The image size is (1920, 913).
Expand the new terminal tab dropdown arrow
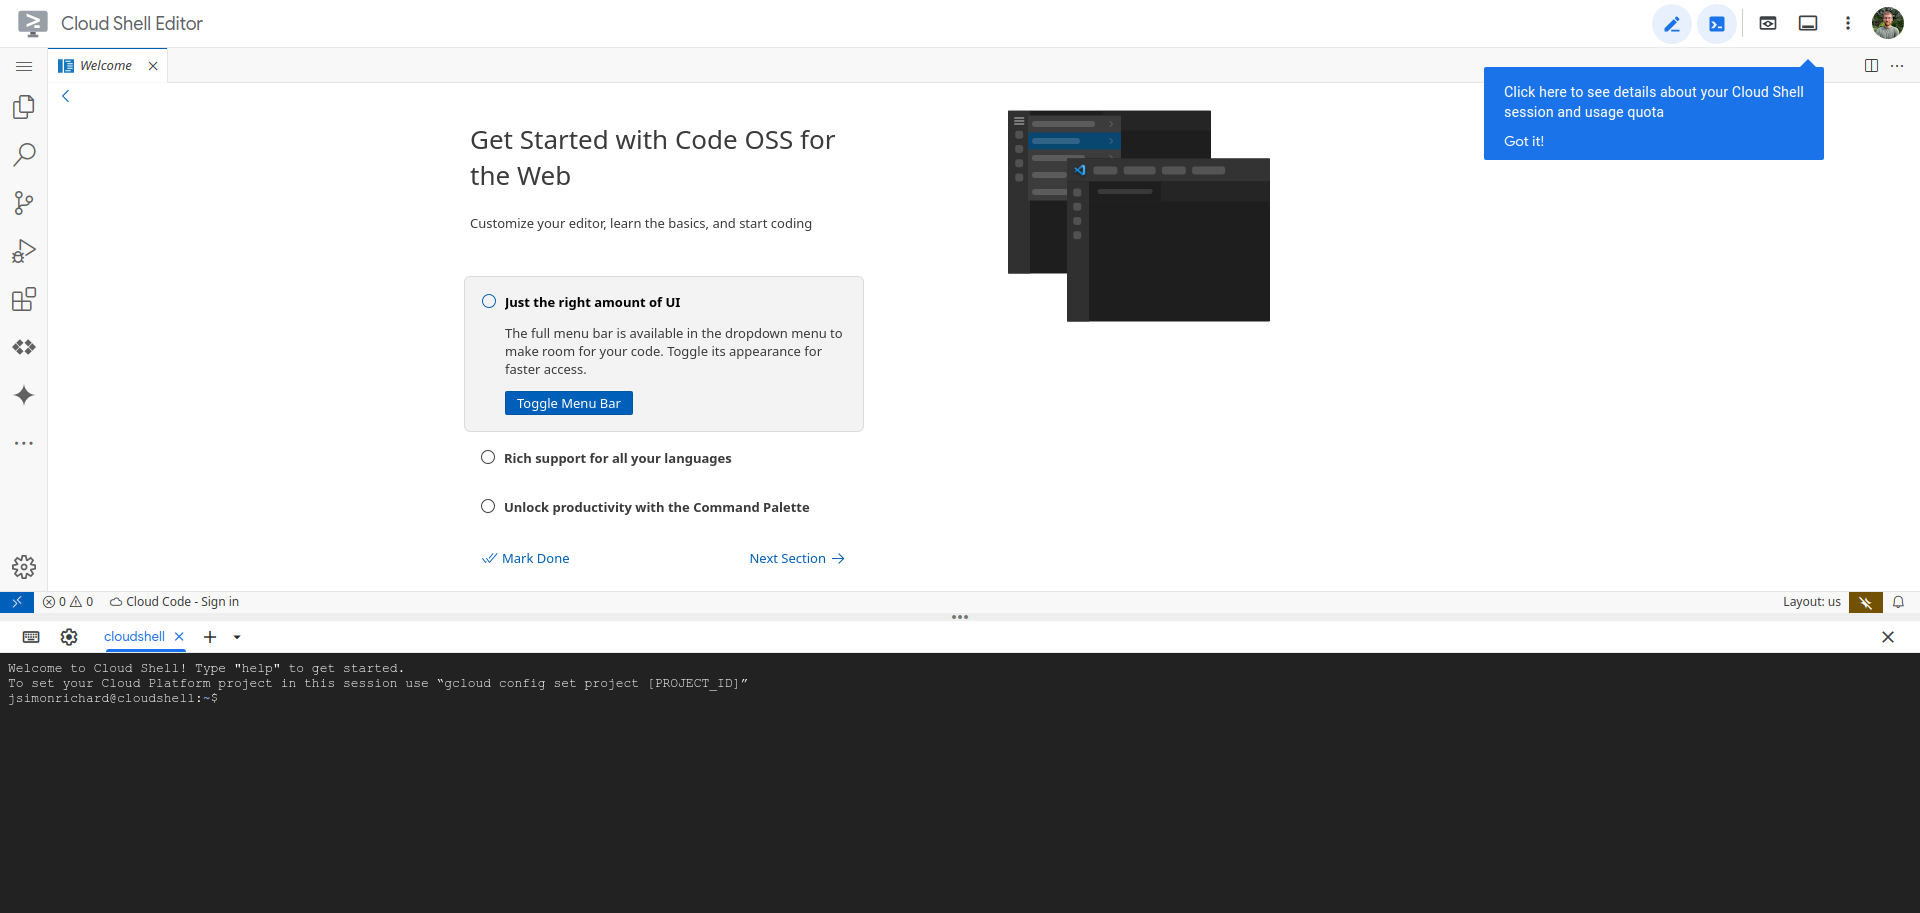coord(237,637)
